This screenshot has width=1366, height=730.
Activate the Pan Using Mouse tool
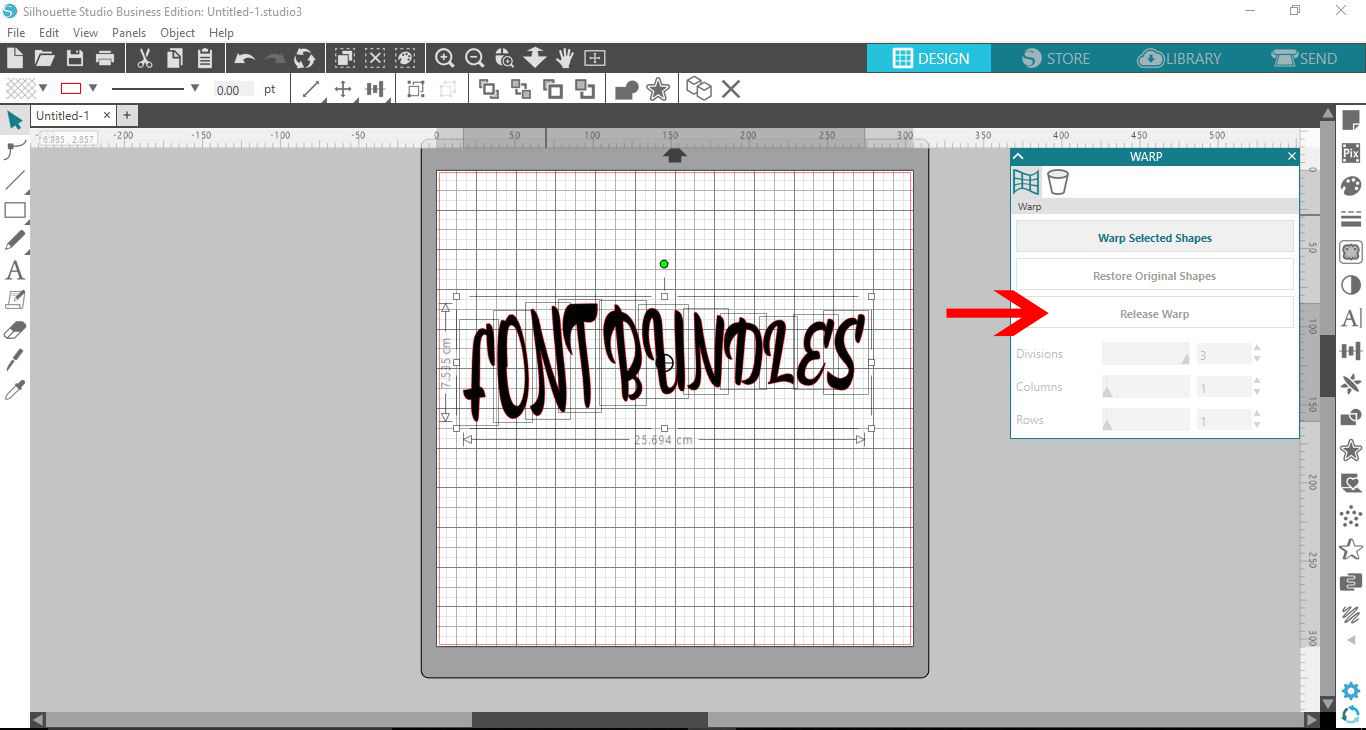point(565,58)
